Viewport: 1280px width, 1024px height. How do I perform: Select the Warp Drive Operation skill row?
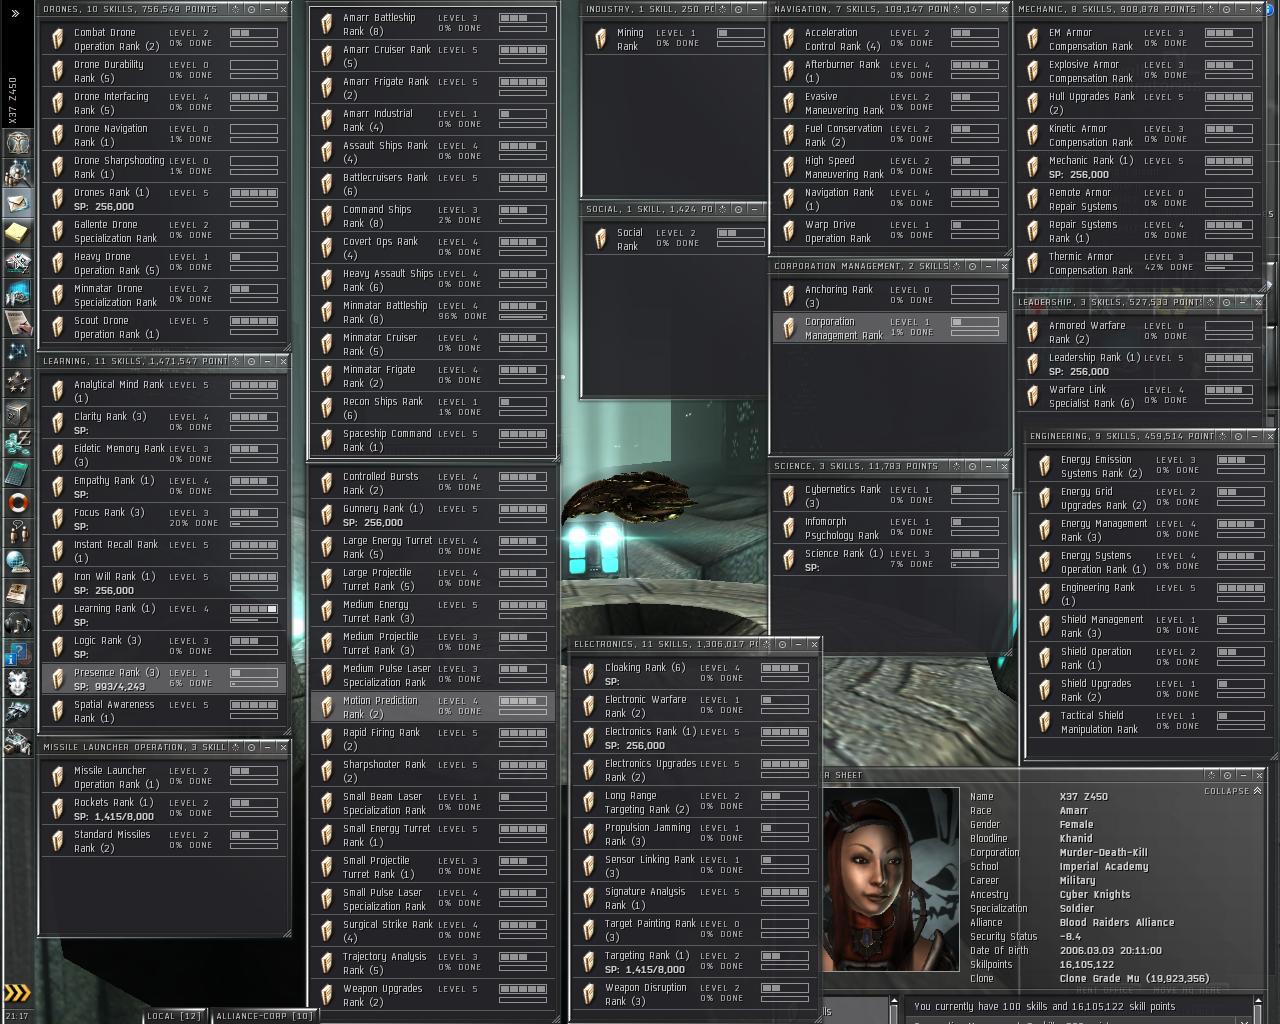[x=890, y=231]
